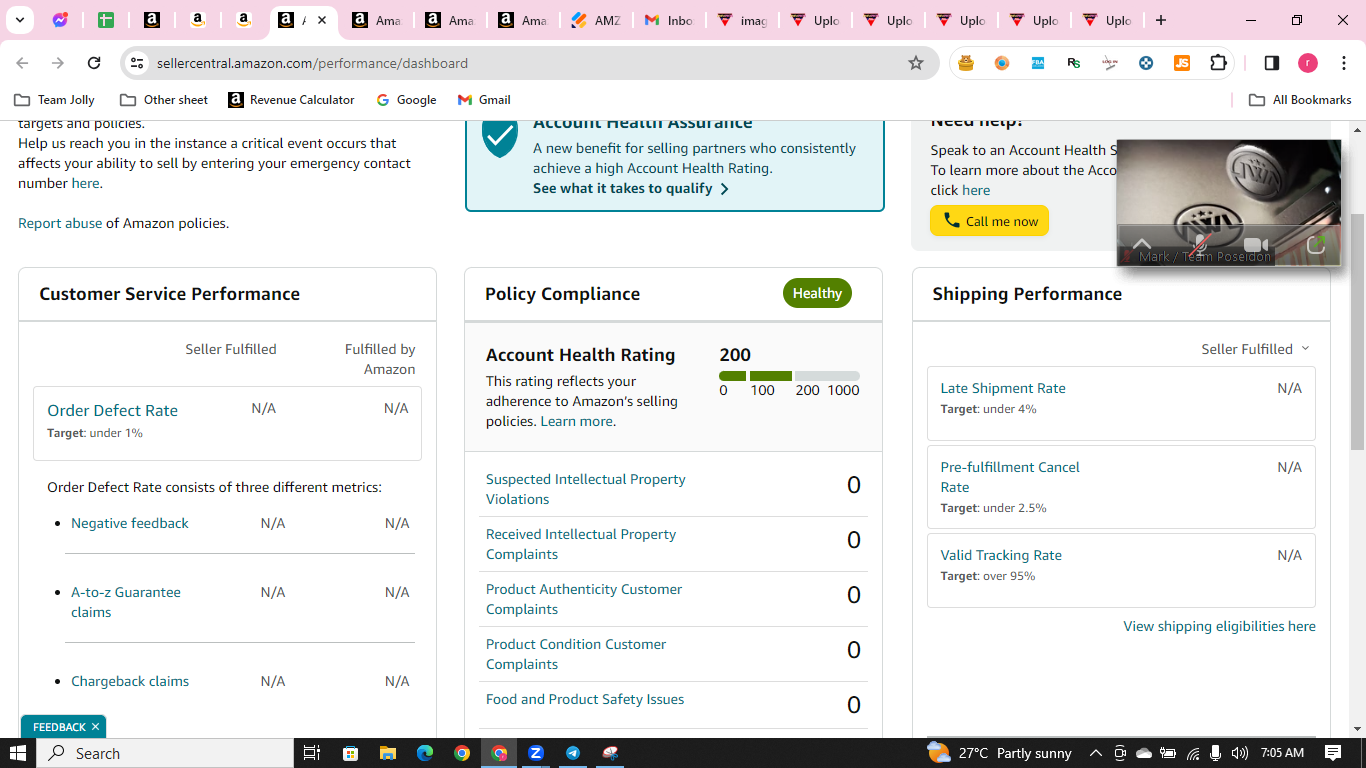This screenshot has width=1366, height=768.
Task: Open File Explorer from the taskbar
Action: tap(387, 753)
